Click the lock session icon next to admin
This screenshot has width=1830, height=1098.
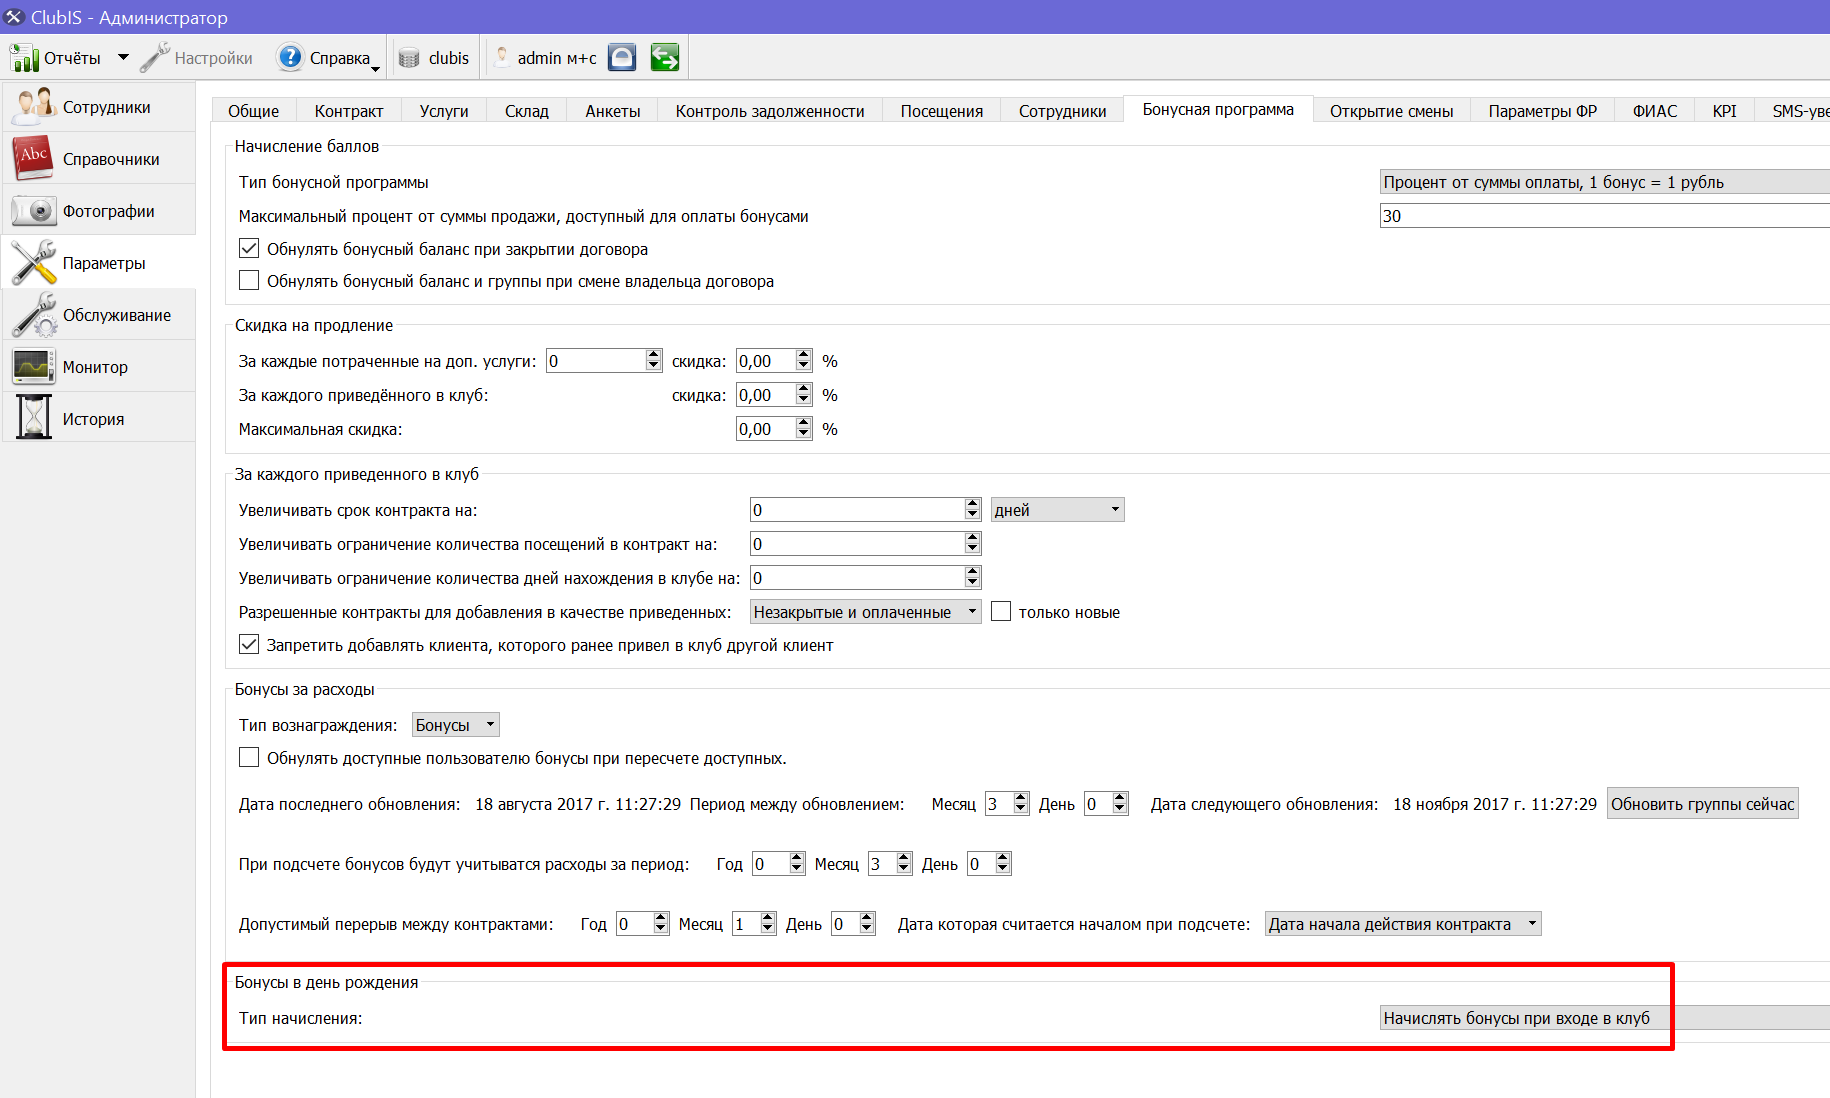622,58
